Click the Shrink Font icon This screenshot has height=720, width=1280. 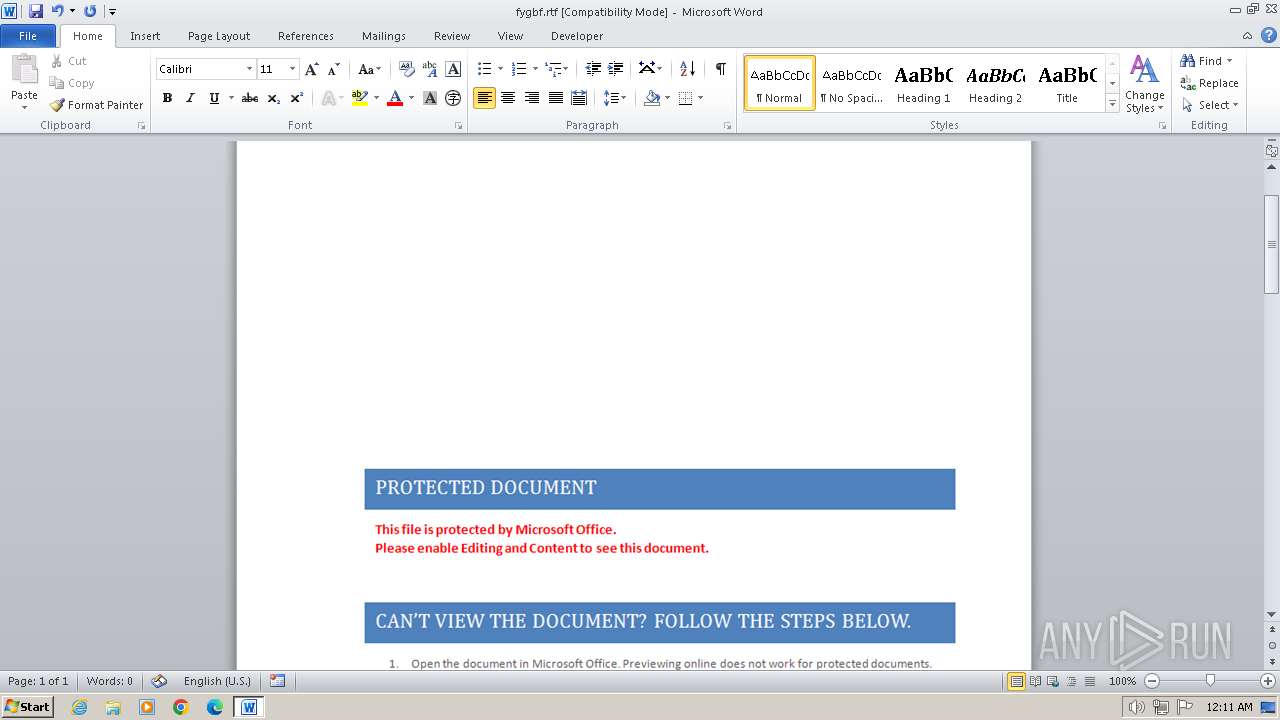pos(334,69)
